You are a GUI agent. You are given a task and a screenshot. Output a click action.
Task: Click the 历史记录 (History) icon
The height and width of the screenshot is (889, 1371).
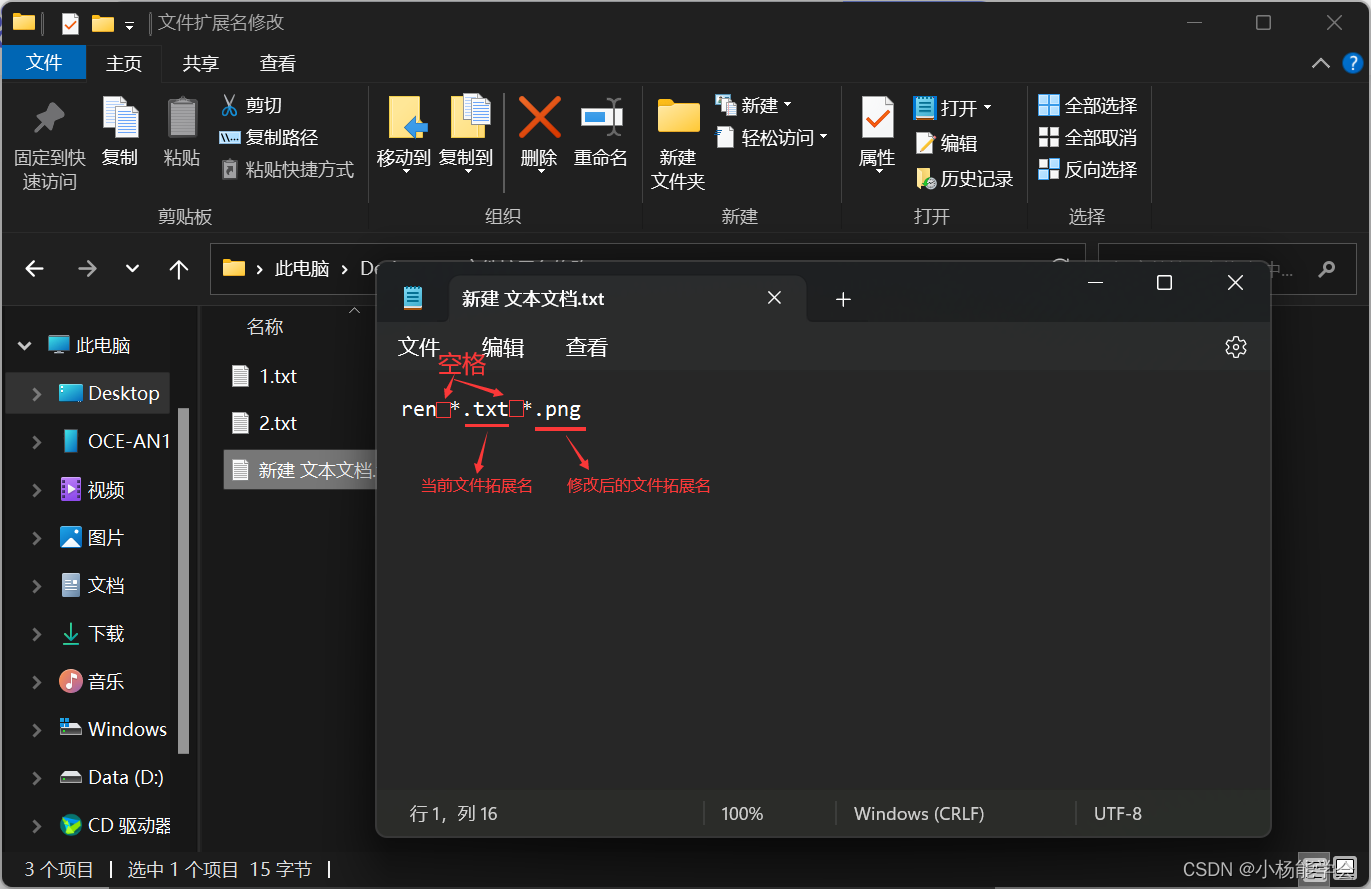[925, 178]
